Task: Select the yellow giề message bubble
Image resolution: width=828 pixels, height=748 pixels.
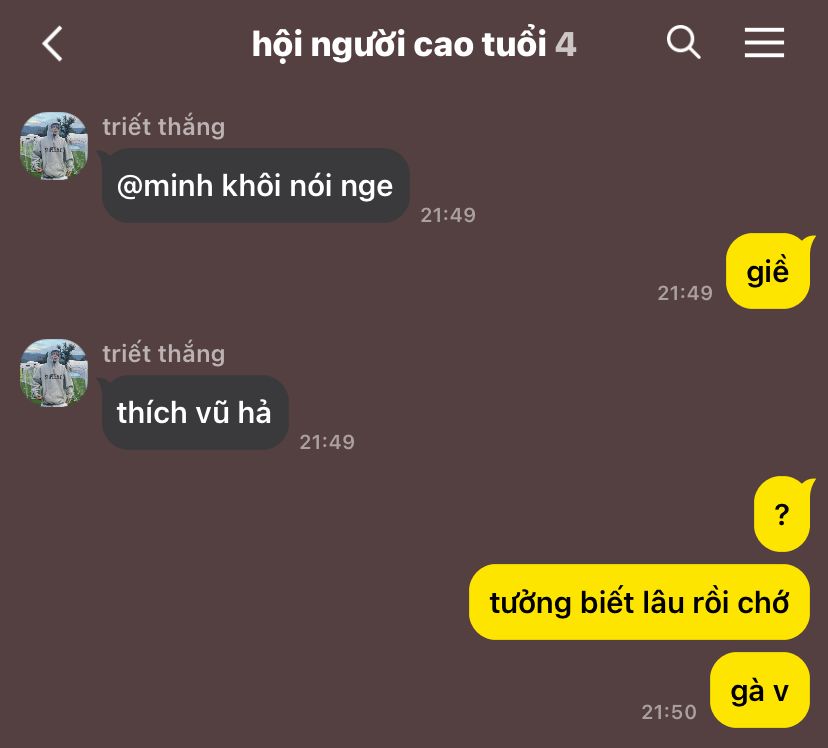Action: [x=768, y=271]
